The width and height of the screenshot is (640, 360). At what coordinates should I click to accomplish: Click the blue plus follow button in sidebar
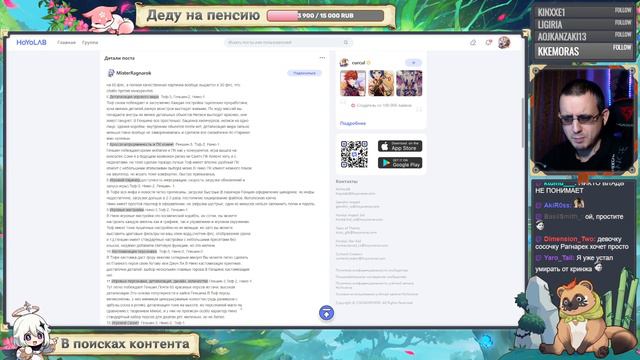pos(413,63)
